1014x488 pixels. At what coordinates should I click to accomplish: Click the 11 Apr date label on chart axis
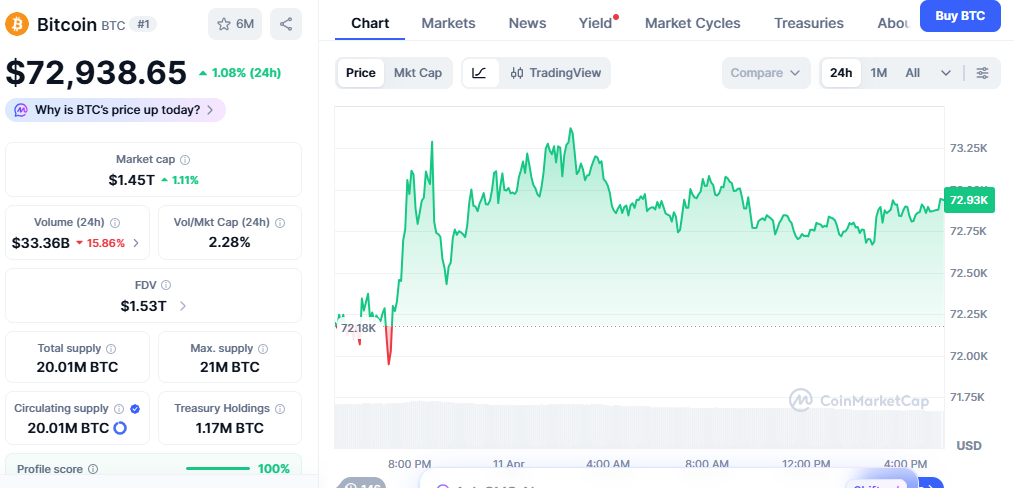coord(508,463)
